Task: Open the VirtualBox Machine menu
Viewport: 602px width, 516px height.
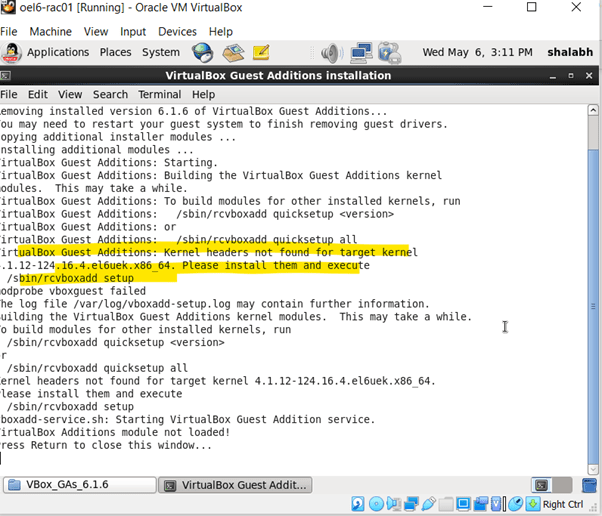Action: [50, 32]
